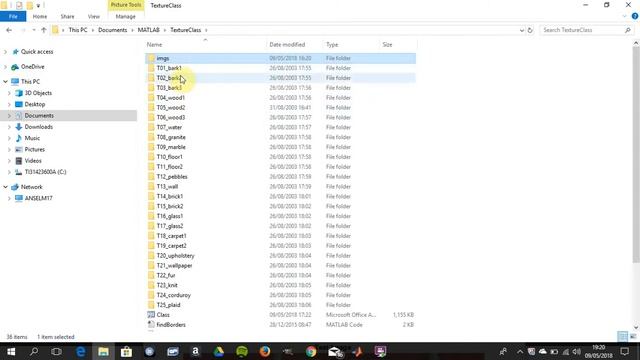The image size is (640, 360).
Task: Open Microsoft Store in taskbar
Action: [x=126, y=351]
